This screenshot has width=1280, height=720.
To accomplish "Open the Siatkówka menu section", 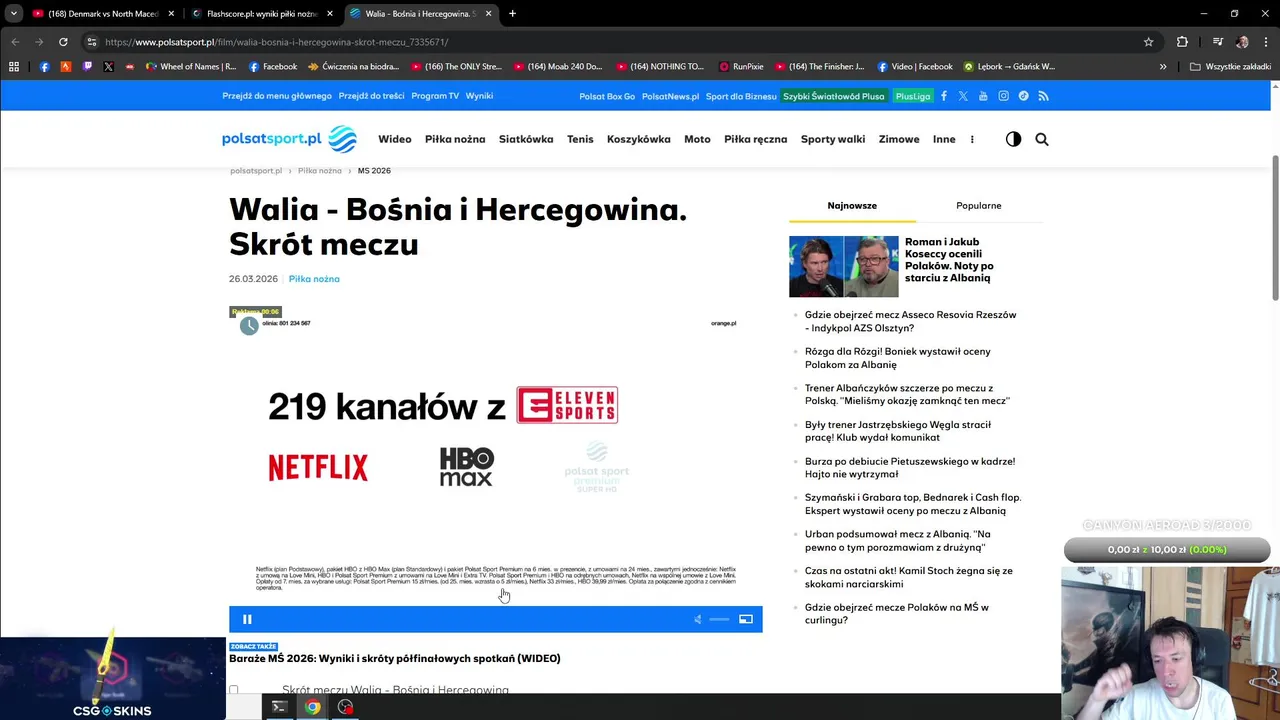I will 526,139.
